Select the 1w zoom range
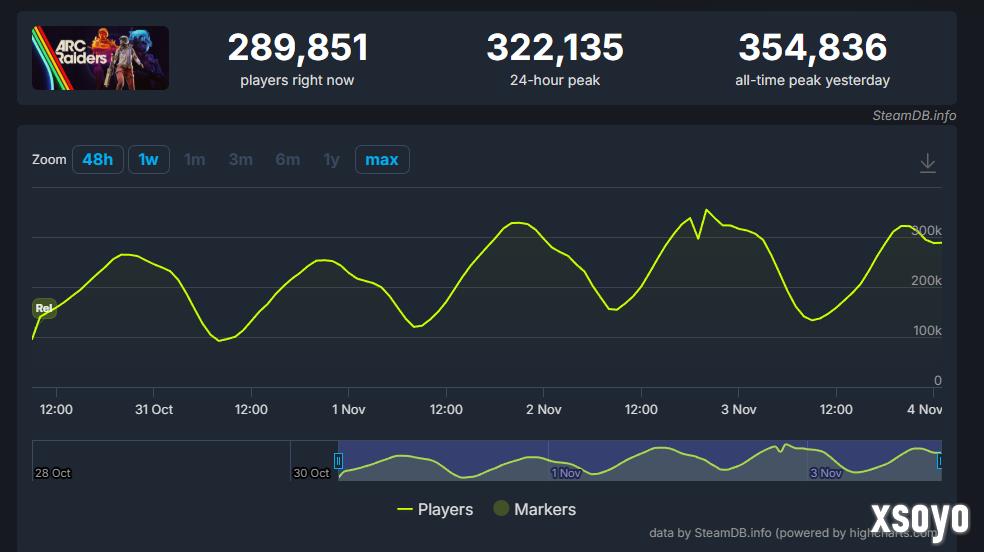 pos(148,160)
